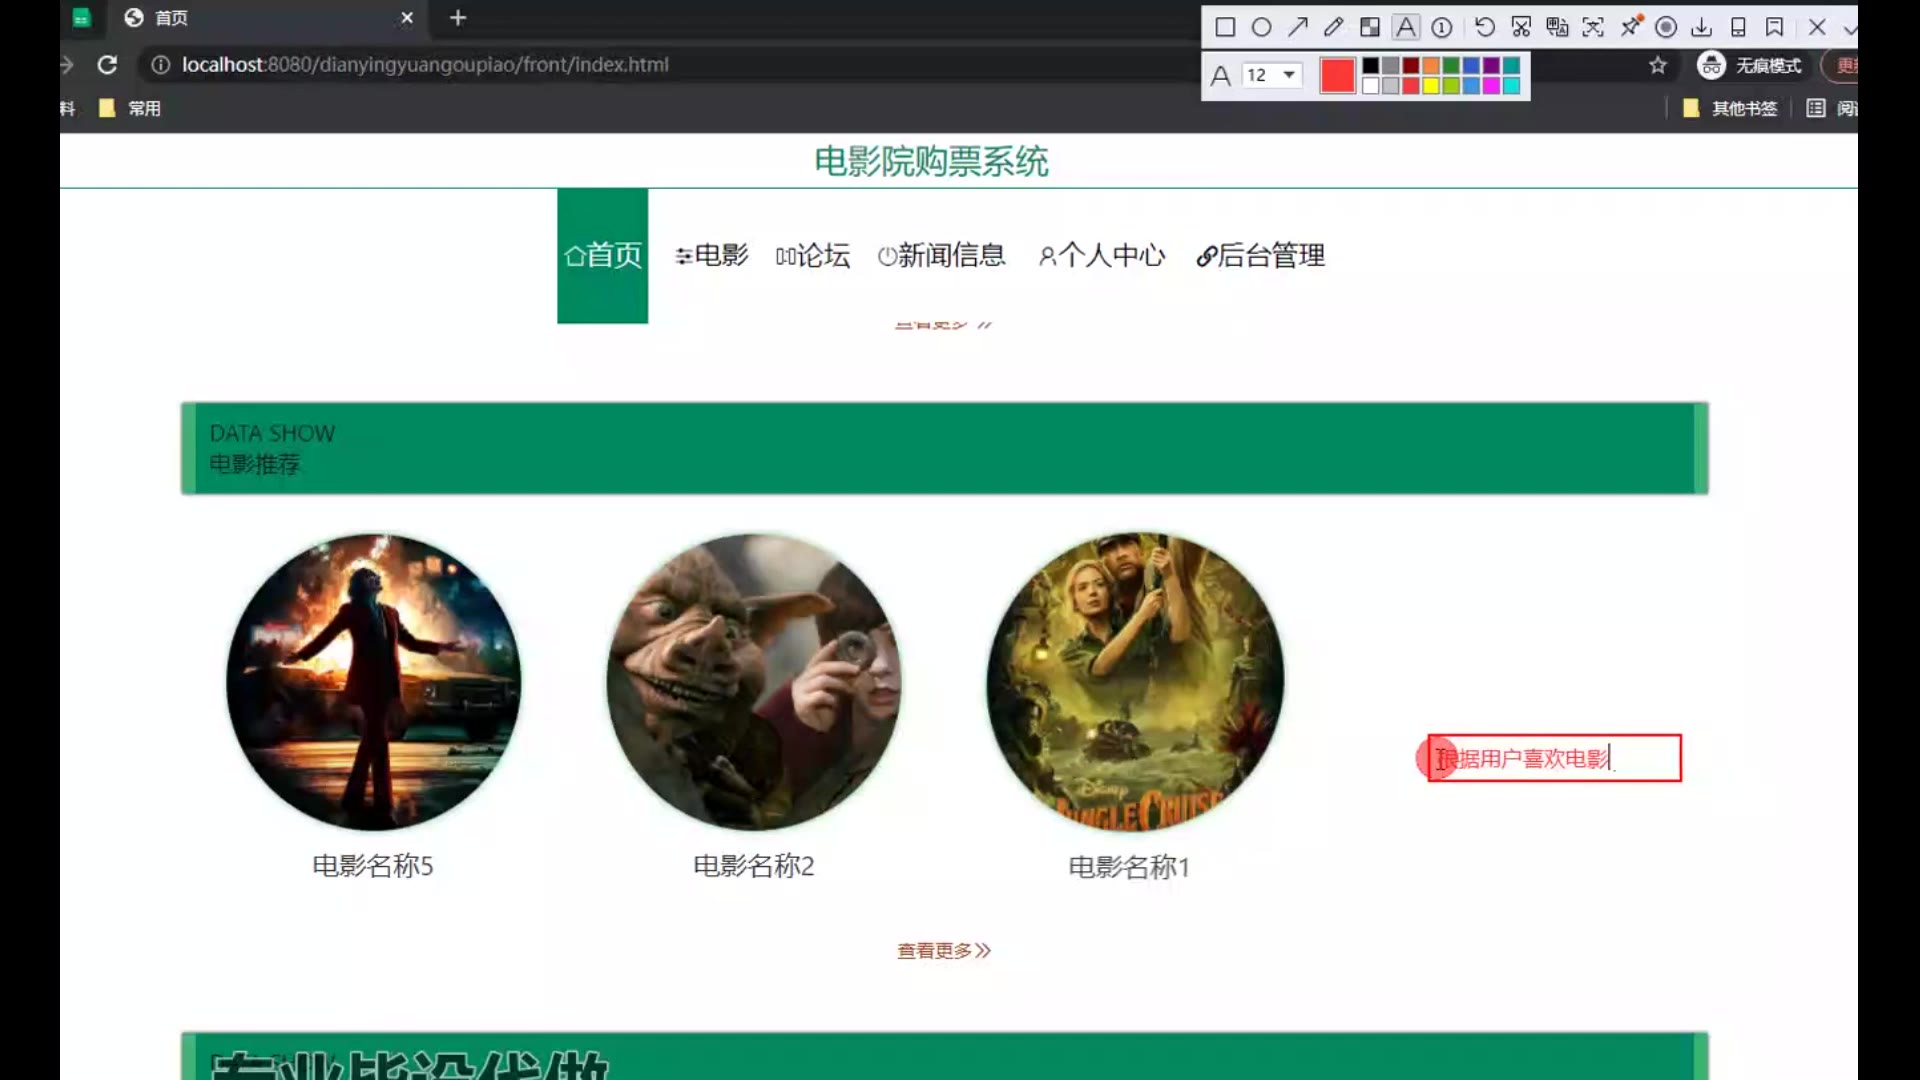Toggle the text annotation tool
This screenshot has height=1080, width=1920.
(x=1405, y=27)
